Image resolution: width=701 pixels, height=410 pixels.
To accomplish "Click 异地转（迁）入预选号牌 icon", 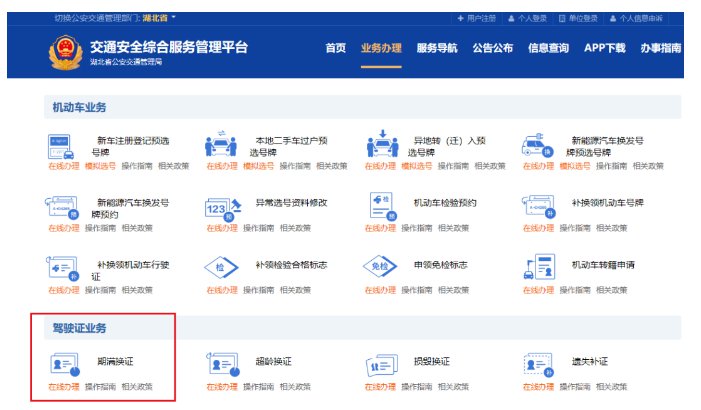I will pyautogui.click(x=382, y=144).
